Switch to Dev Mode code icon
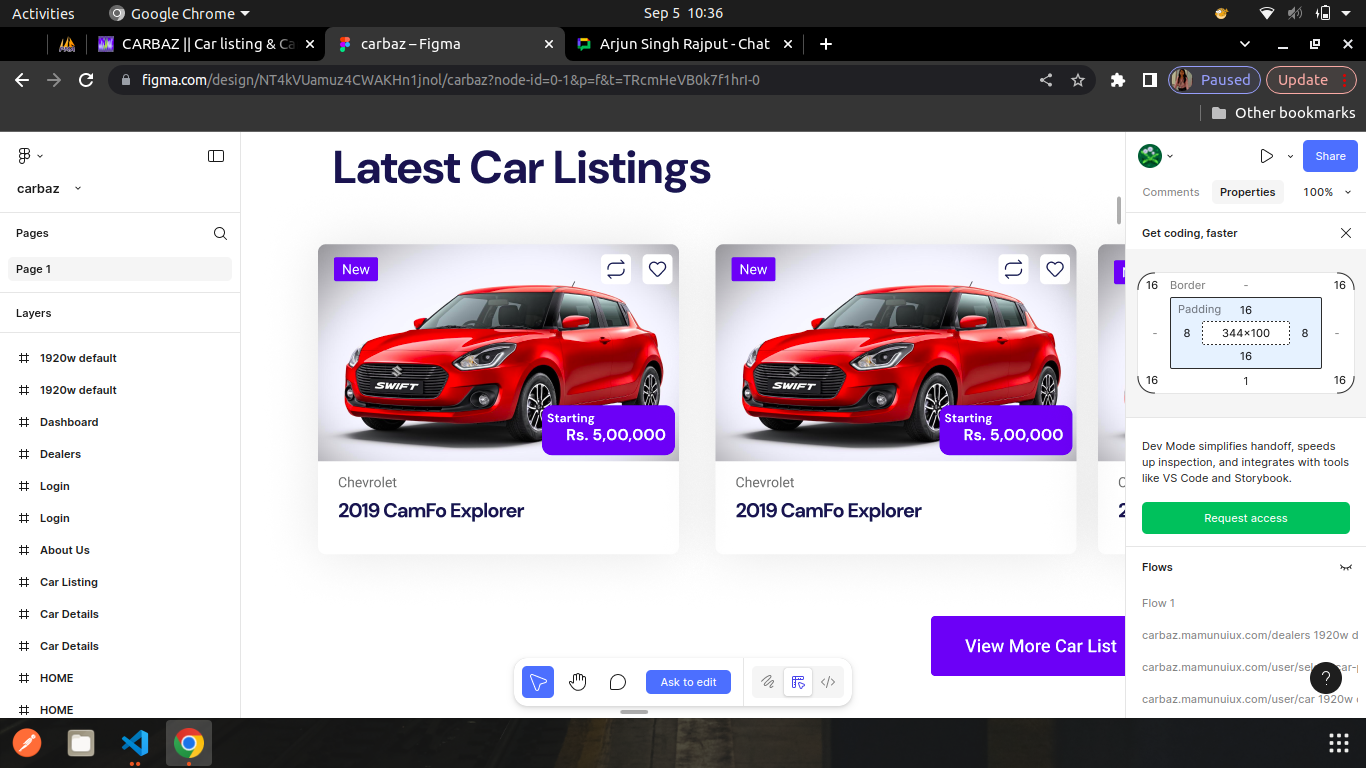The image size is (1366, 768). point(828,682)
